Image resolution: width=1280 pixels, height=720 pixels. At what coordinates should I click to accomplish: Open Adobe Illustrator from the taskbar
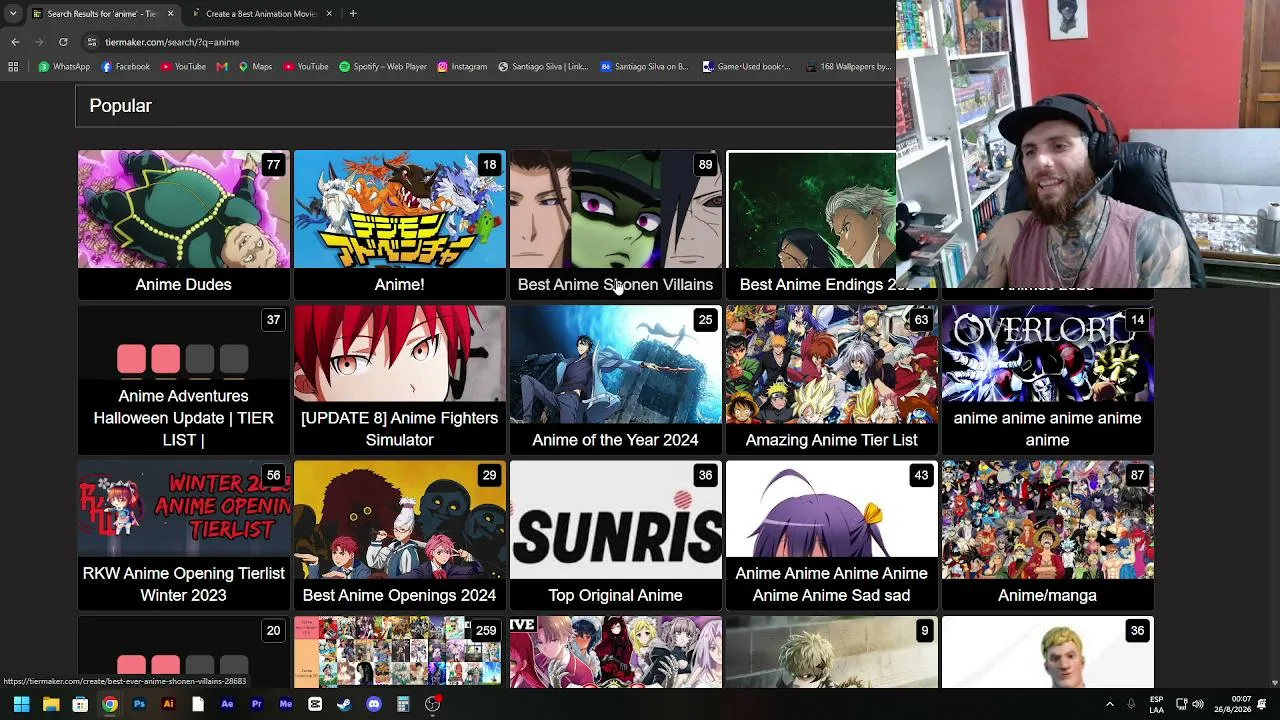pyautogui.click(x=168, y=704)
